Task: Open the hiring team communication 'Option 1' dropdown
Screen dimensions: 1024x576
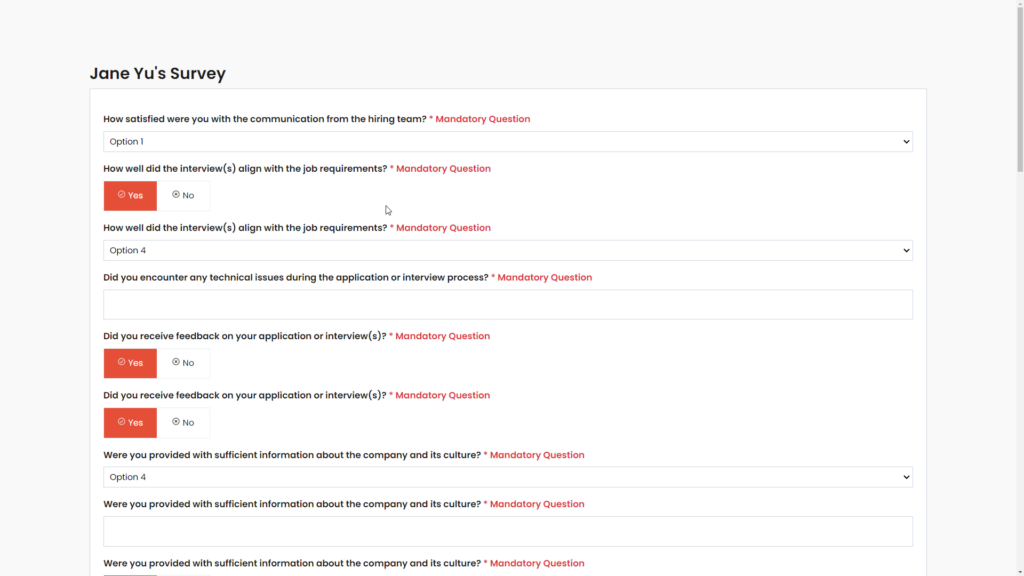Action: (507, 142)
